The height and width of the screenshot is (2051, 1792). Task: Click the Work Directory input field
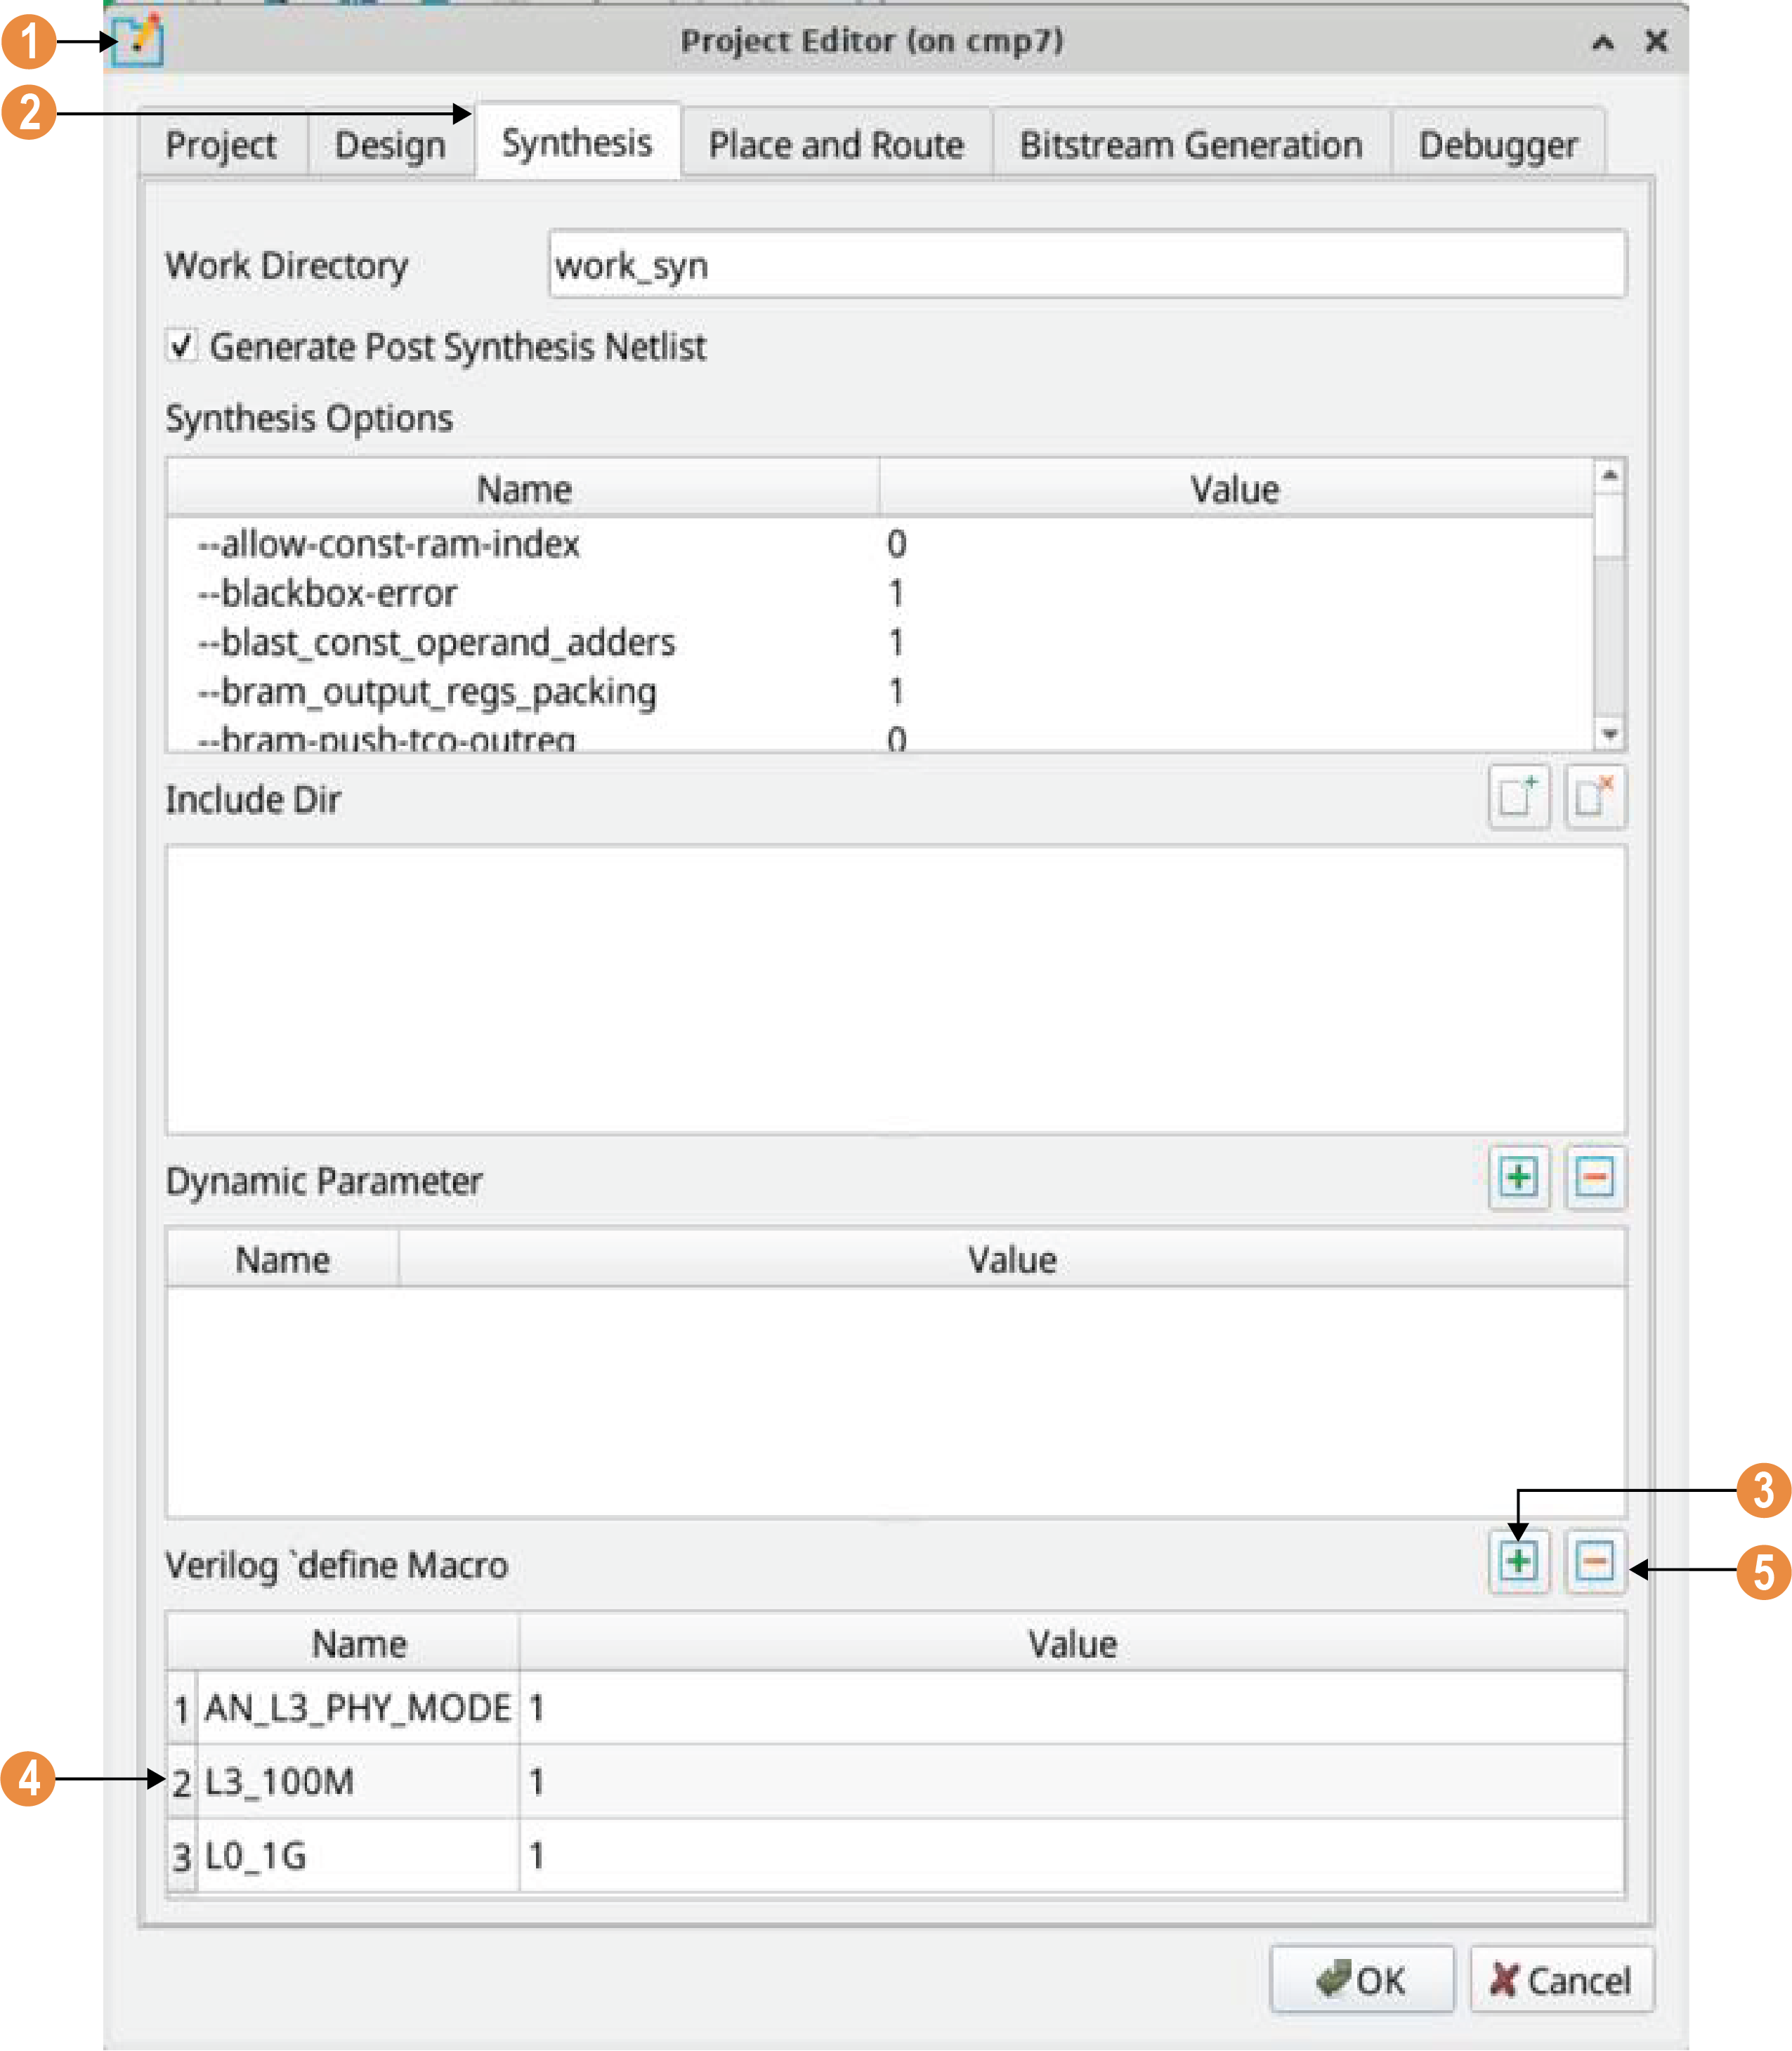(x=1086, y=265)
